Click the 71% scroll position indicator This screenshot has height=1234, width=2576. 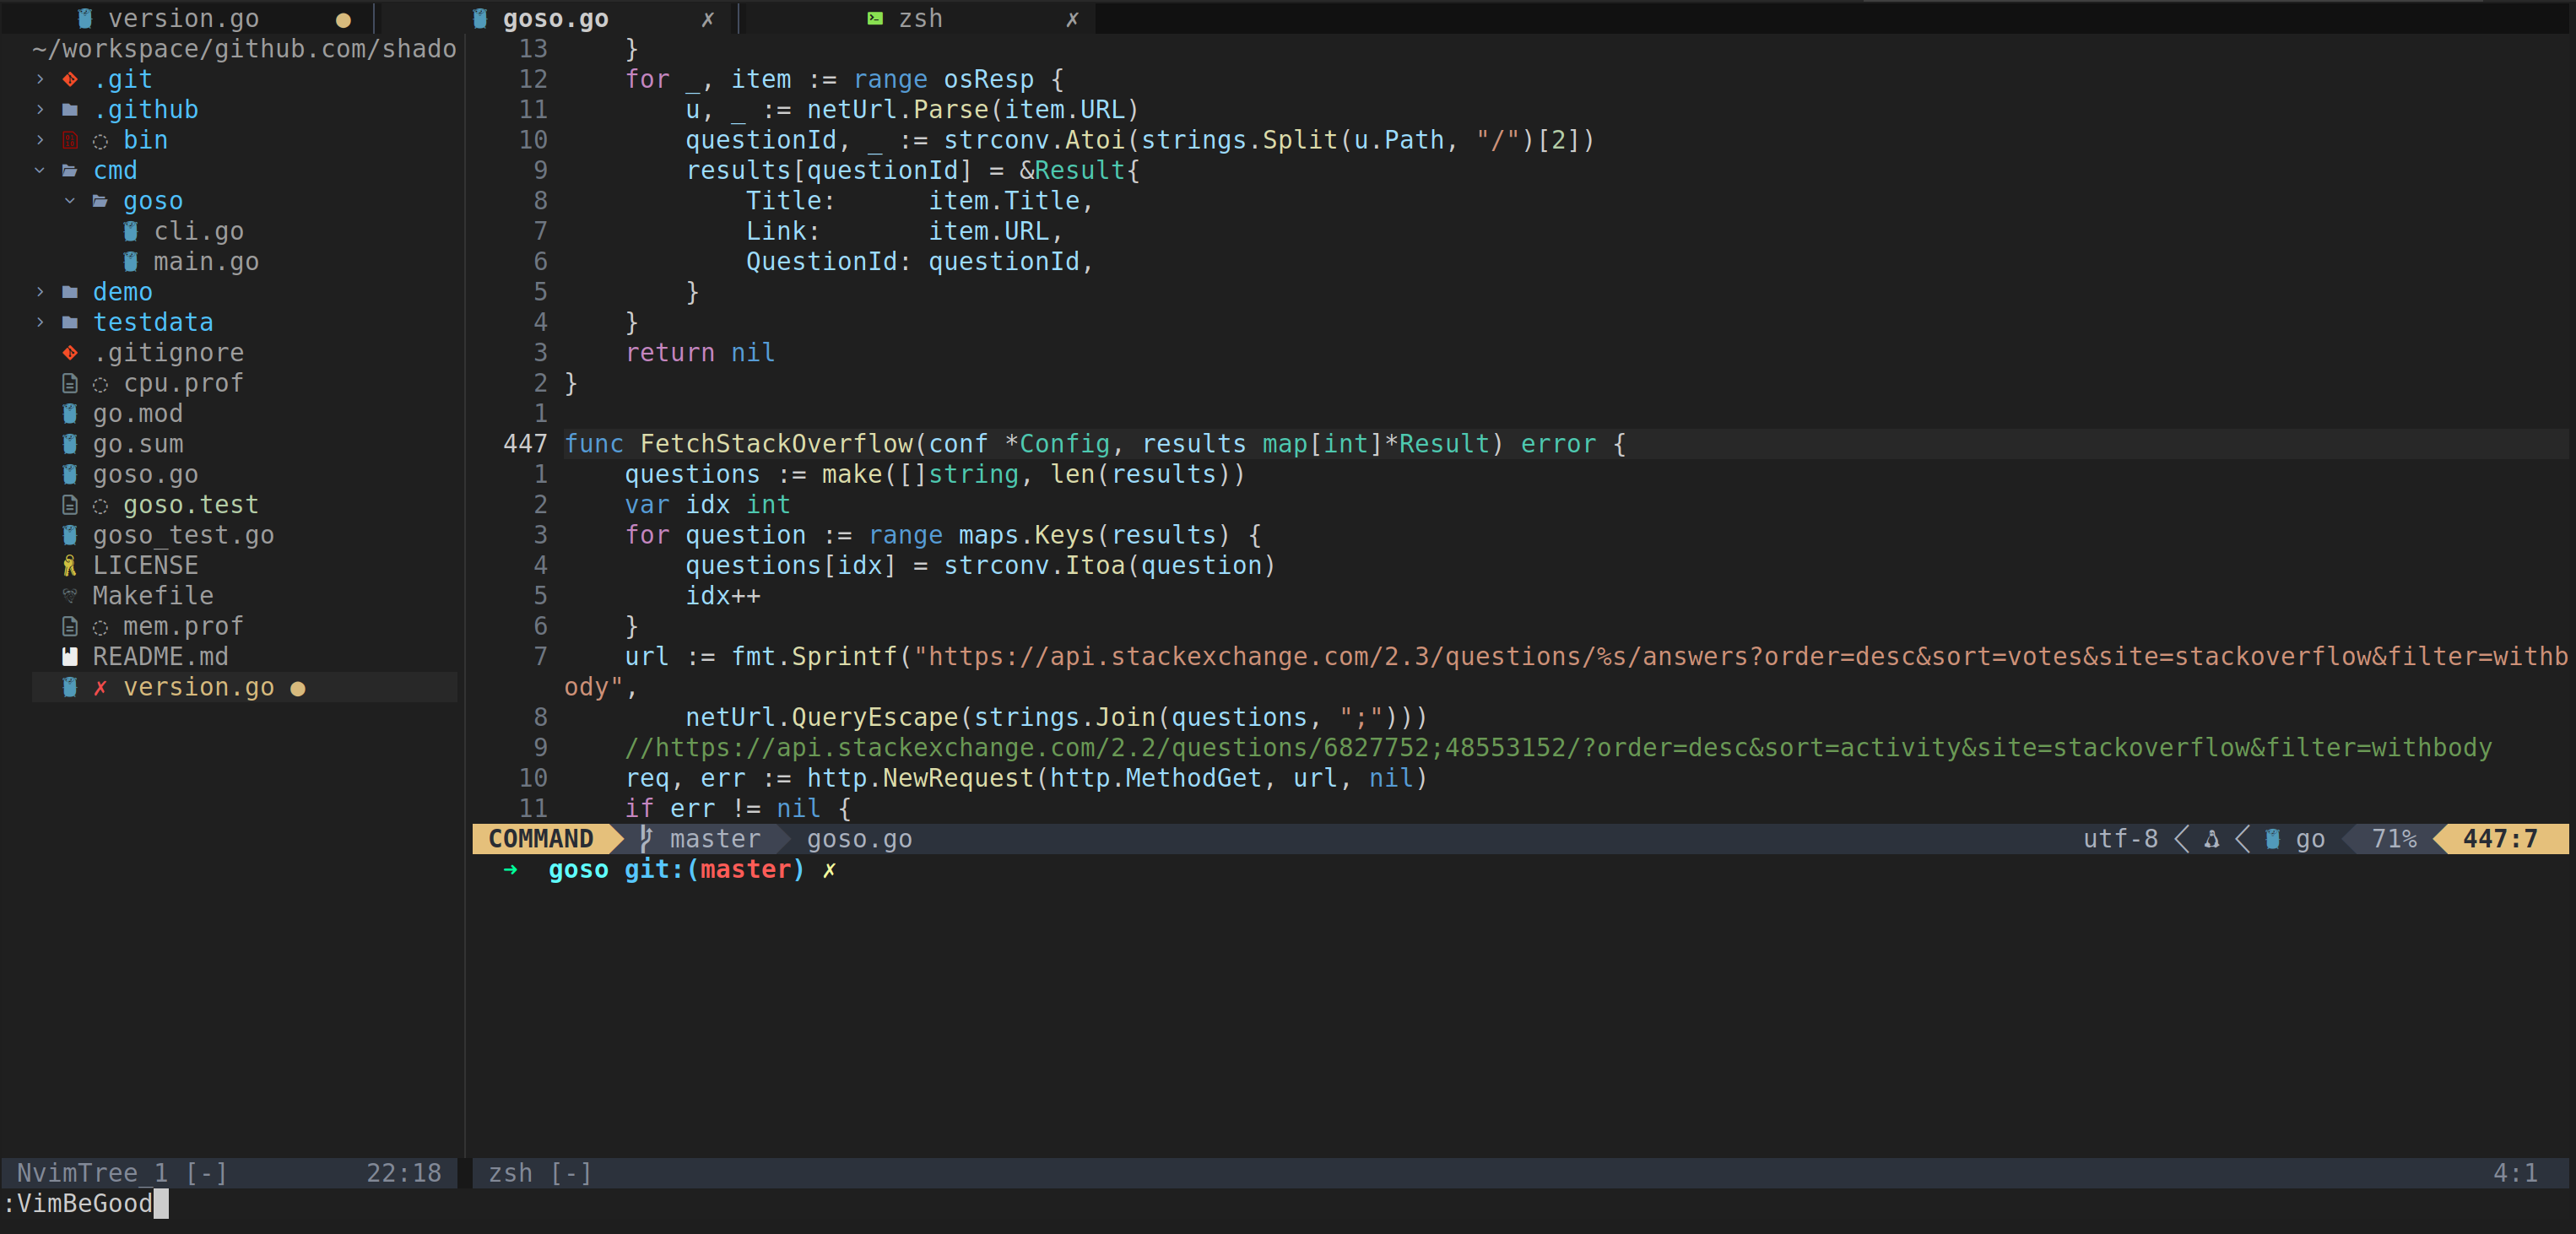point(2393,839)
